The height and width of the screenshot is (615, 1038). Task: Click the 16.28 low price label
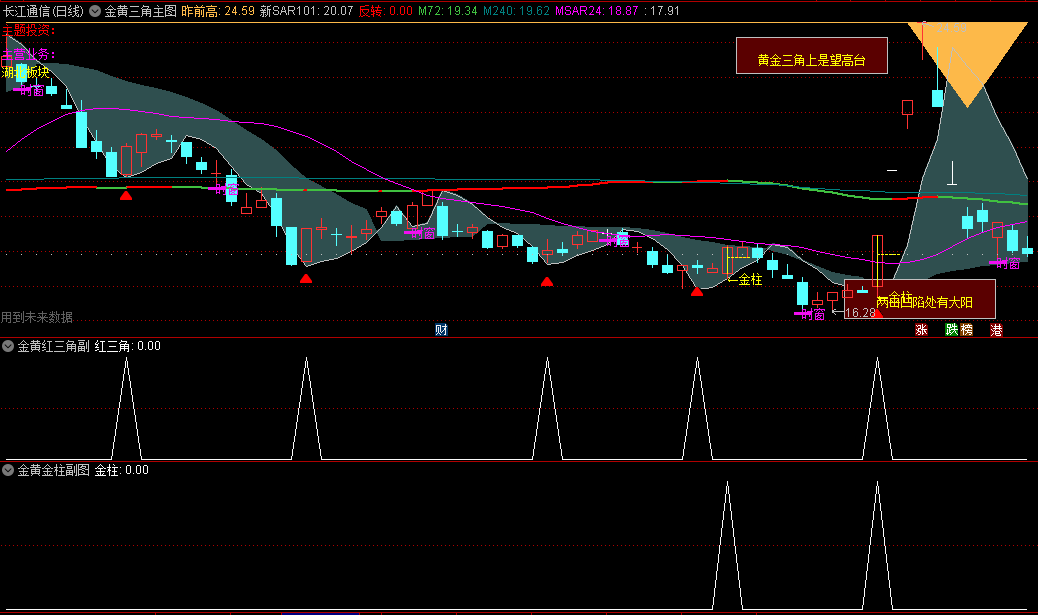[x=860, y=313]
